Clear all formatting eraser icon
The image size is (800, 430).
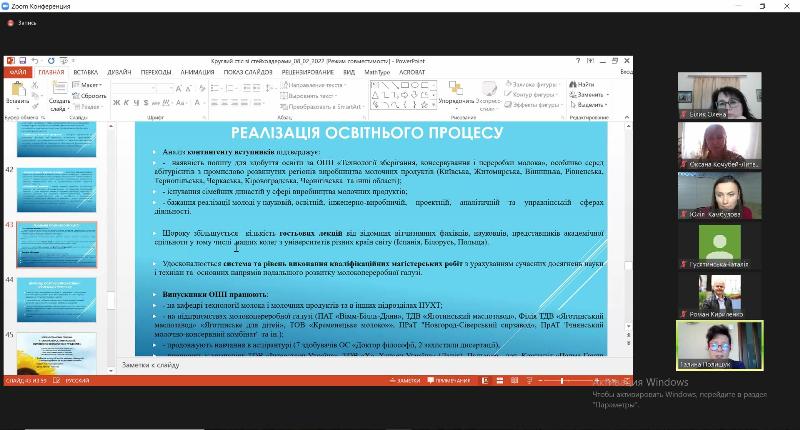pos(202,89)
